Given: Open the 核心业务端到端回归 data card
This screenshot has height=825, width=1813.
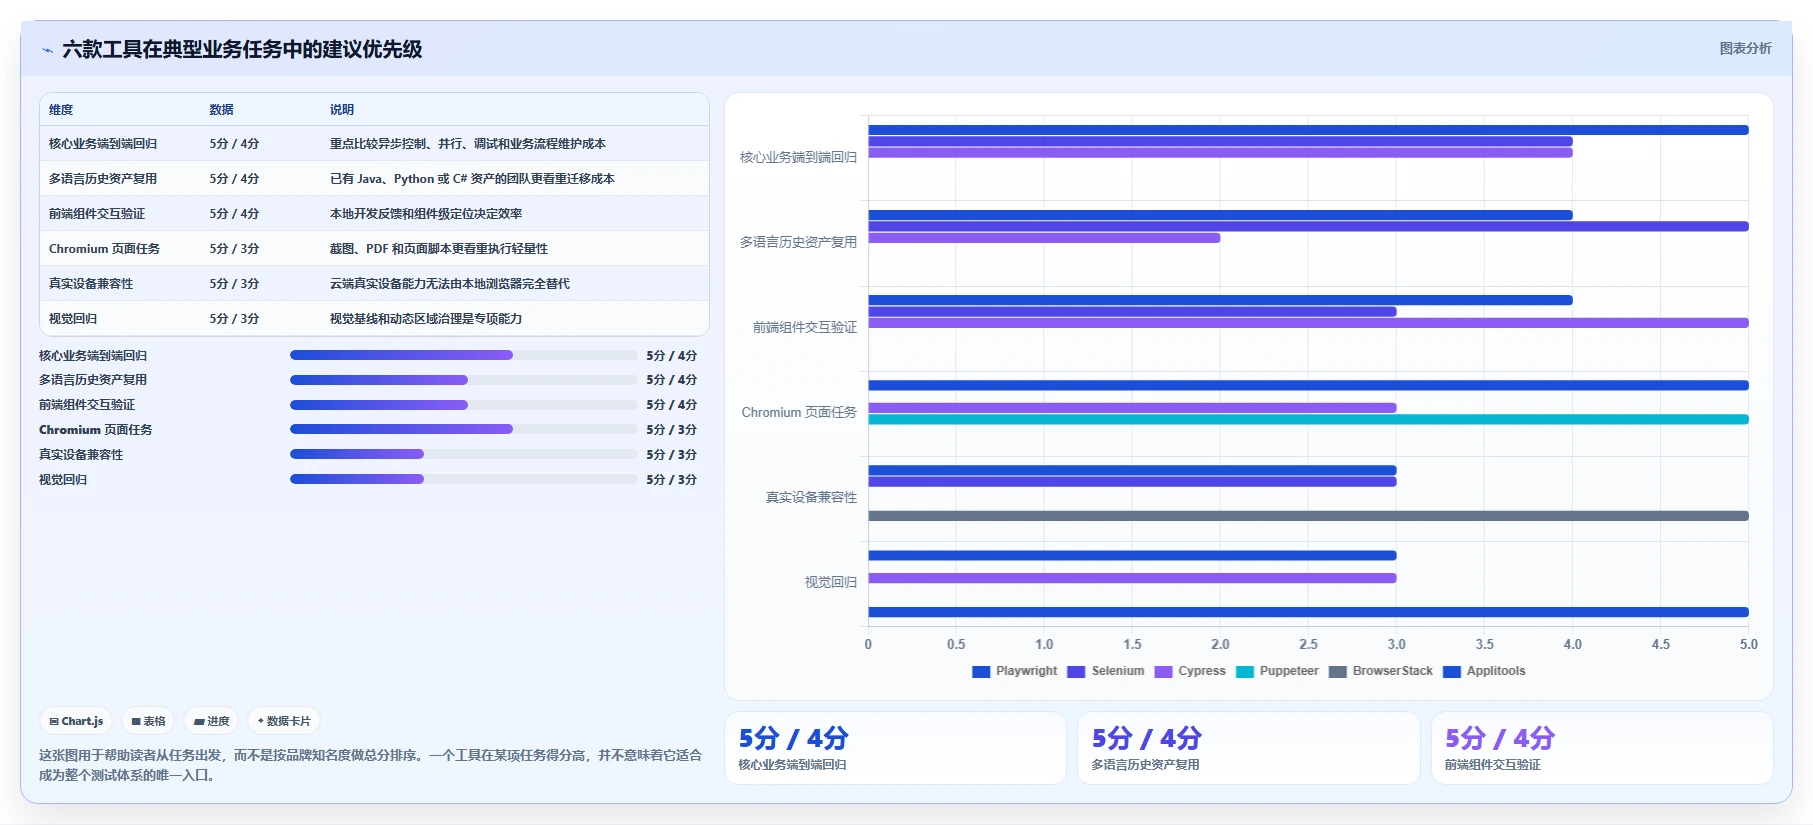Looking at the screenshot, I should 895,748.
